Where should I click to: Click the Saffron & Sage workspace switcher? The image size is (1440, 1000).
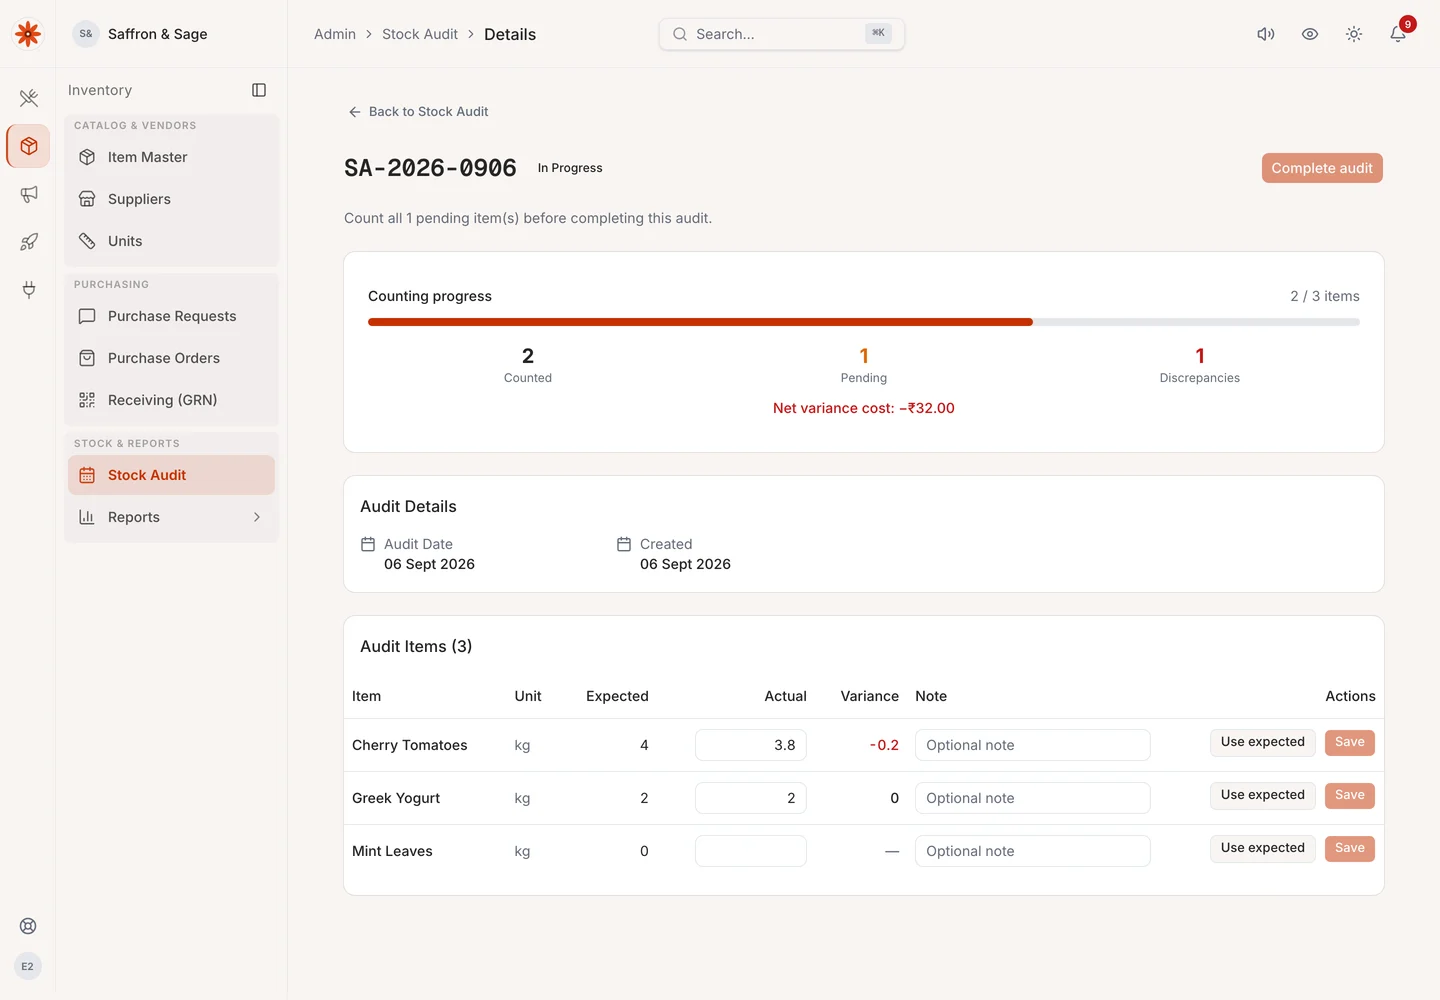(x=141, y=34)
